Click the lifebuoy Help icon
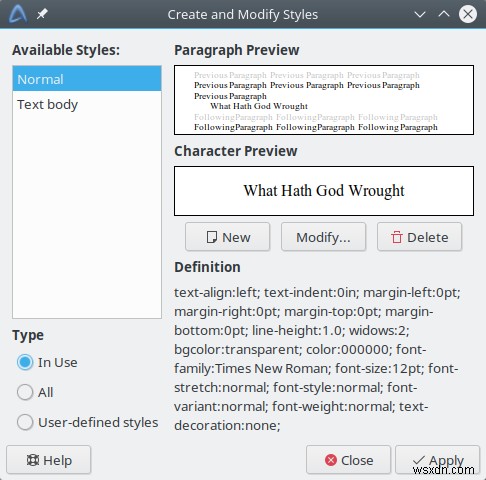Viewport: 486px width, 480px height. coord(33,460)
